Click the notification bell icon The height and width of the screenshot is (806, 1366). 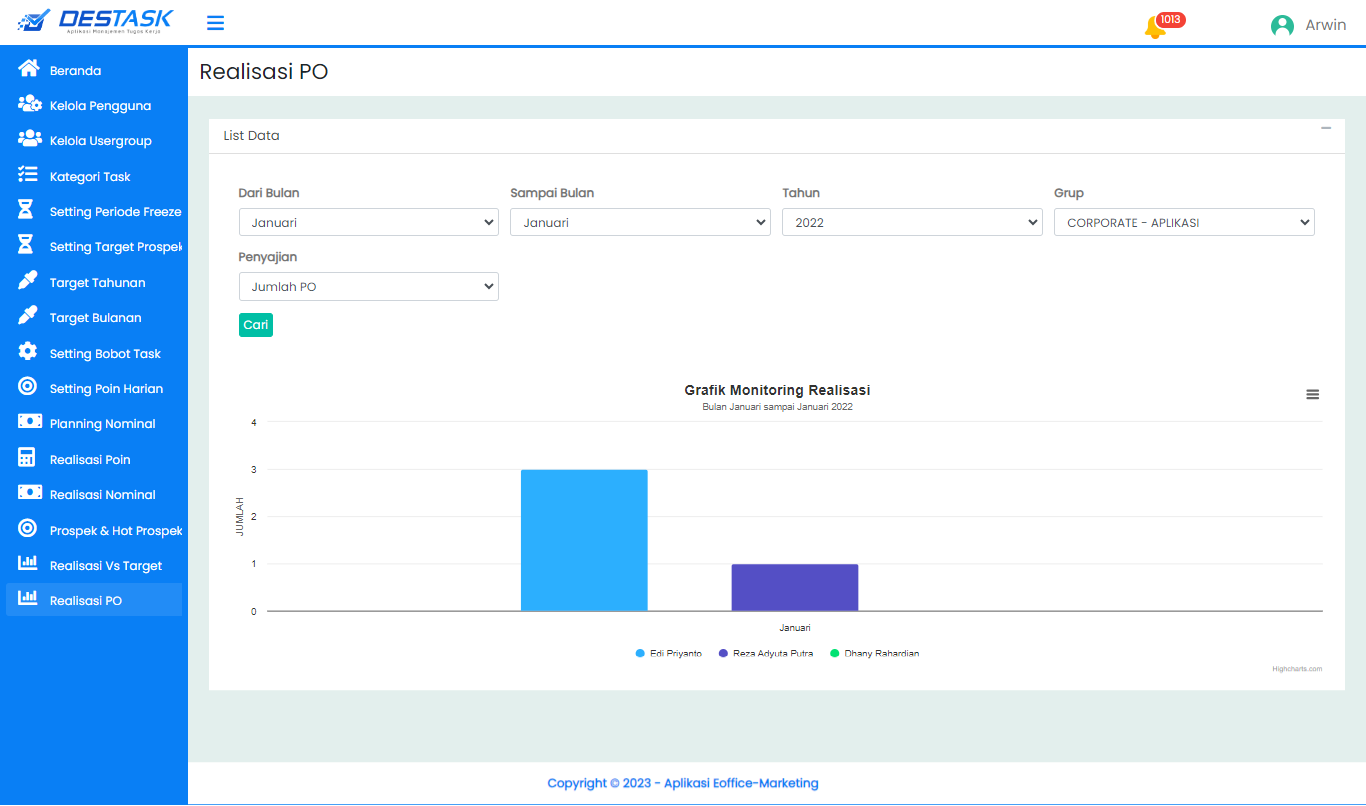1155,27
